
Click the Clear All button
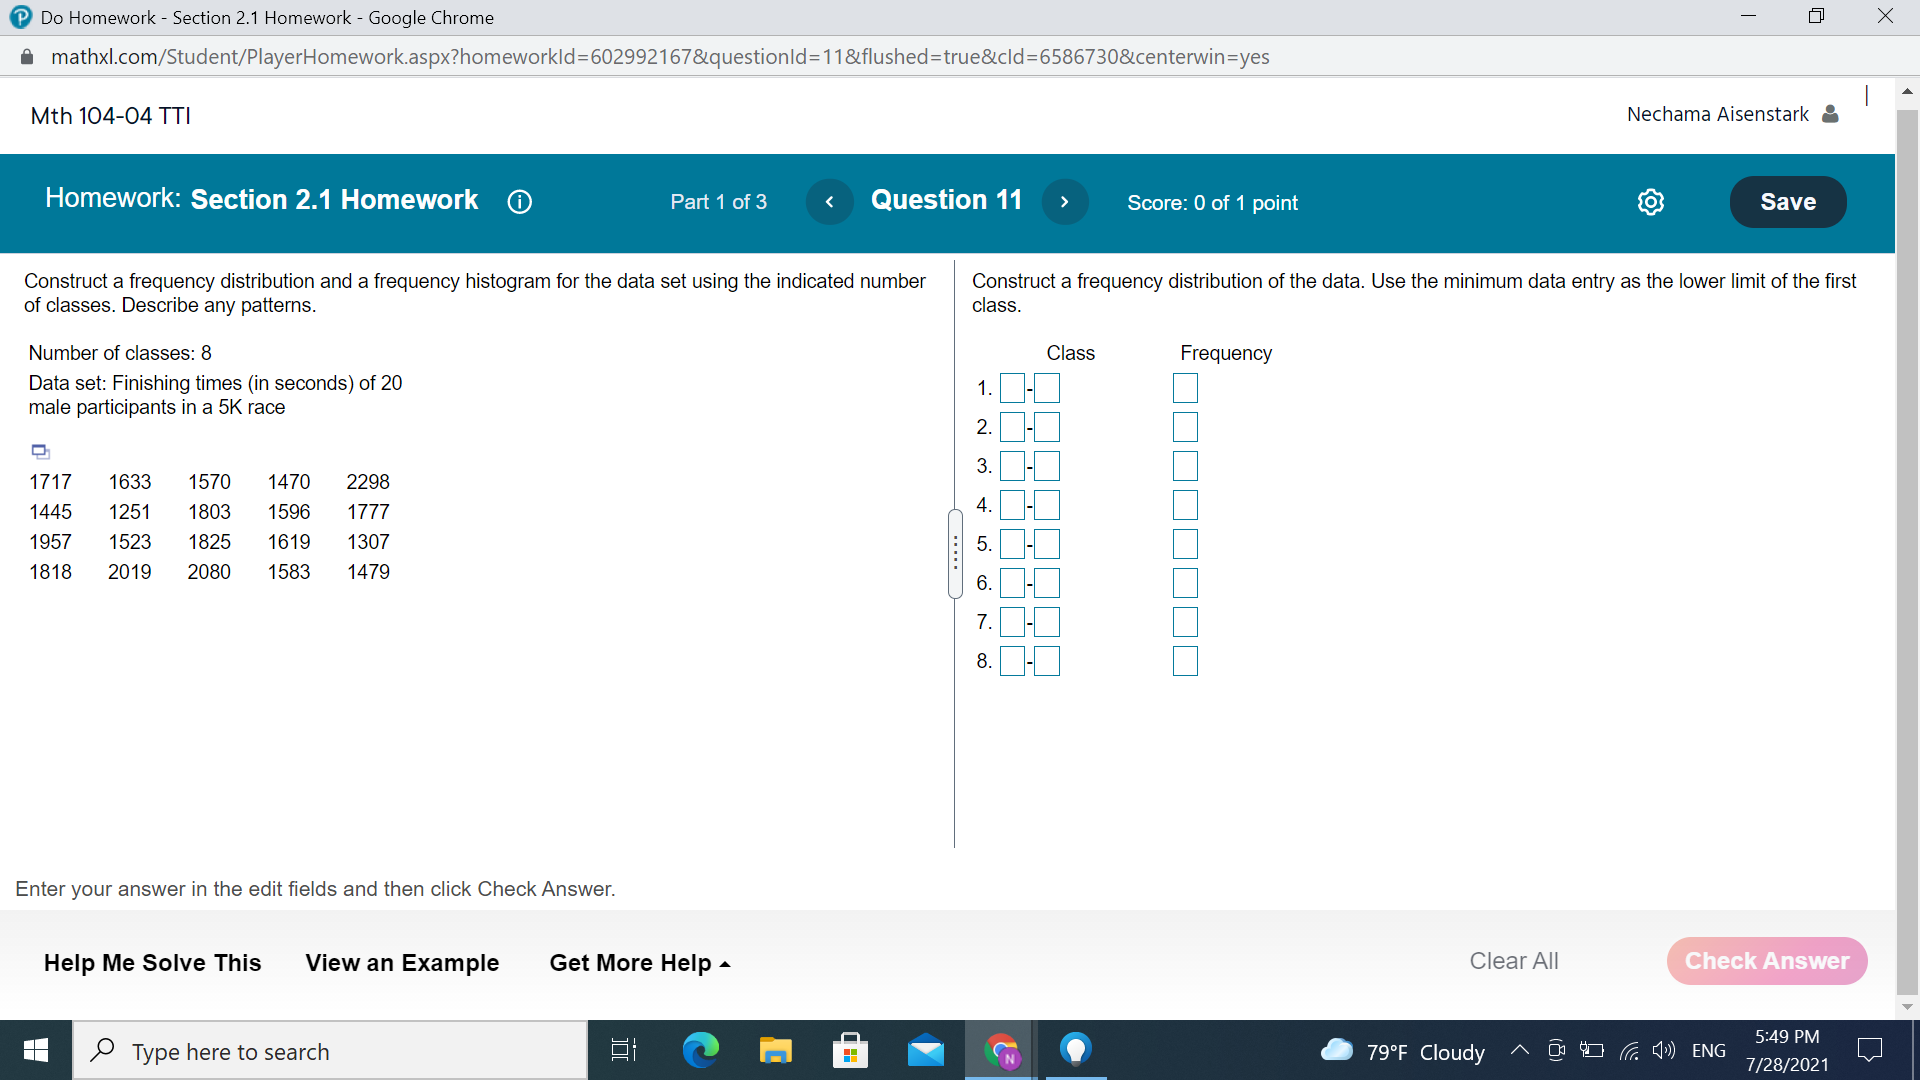[x=1514, y=959]
